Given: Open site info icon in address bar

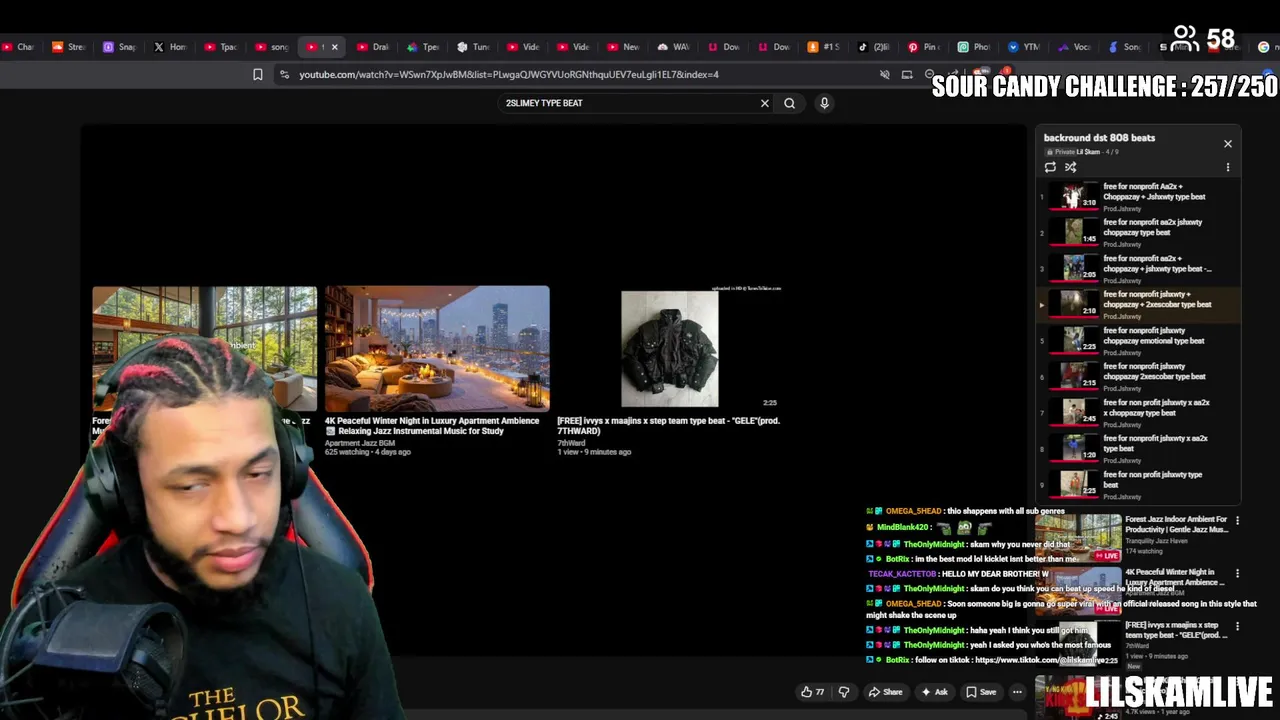Looking at the screenshot, I should click(284, 74).
